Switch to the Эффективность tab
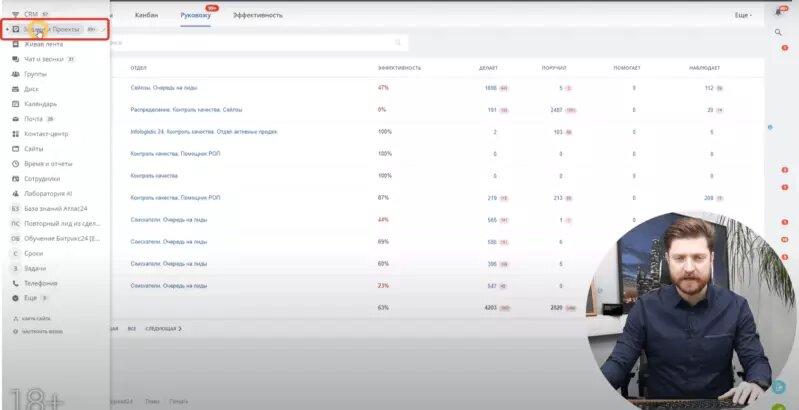The height and width of the screenshot is (410, 799). 257,15
